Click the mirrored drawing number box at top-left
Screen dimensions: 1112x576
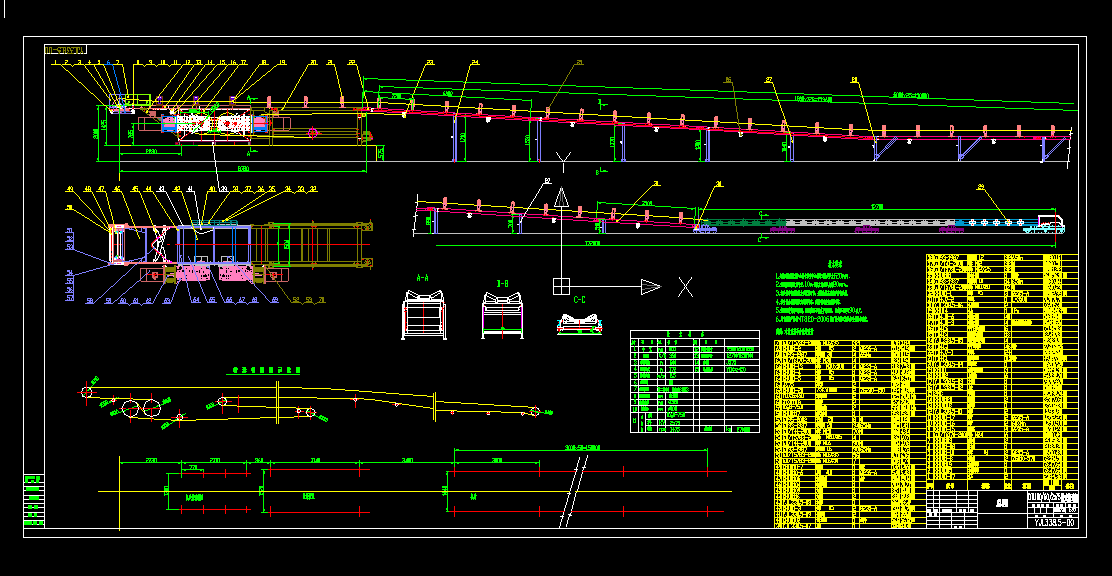click(65, 50)
